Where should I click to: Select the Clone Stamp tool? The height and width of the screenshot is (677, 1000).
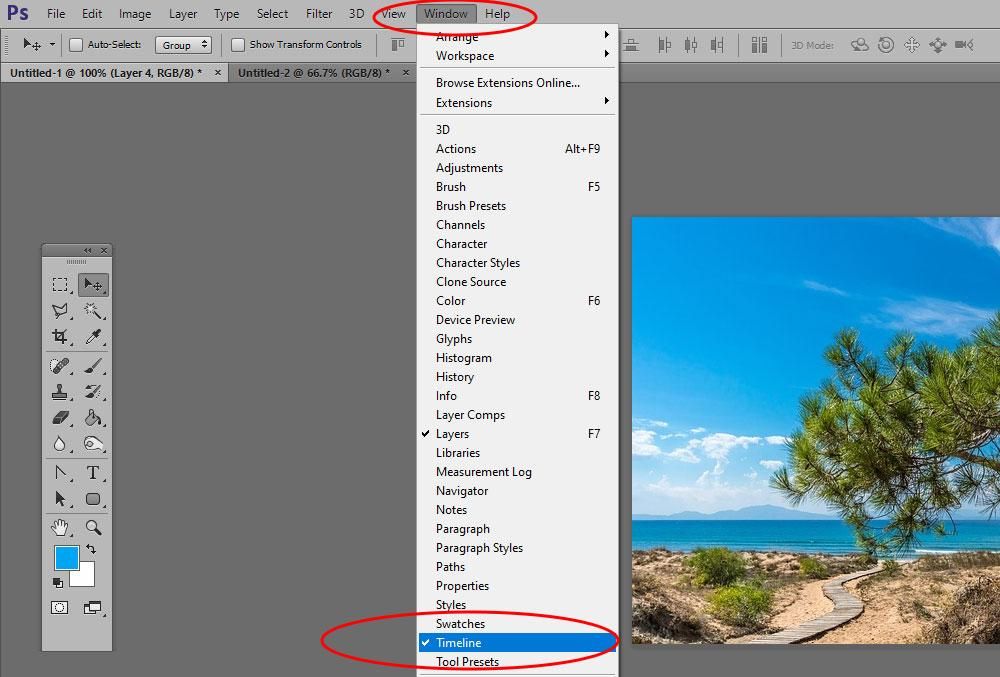60,392
